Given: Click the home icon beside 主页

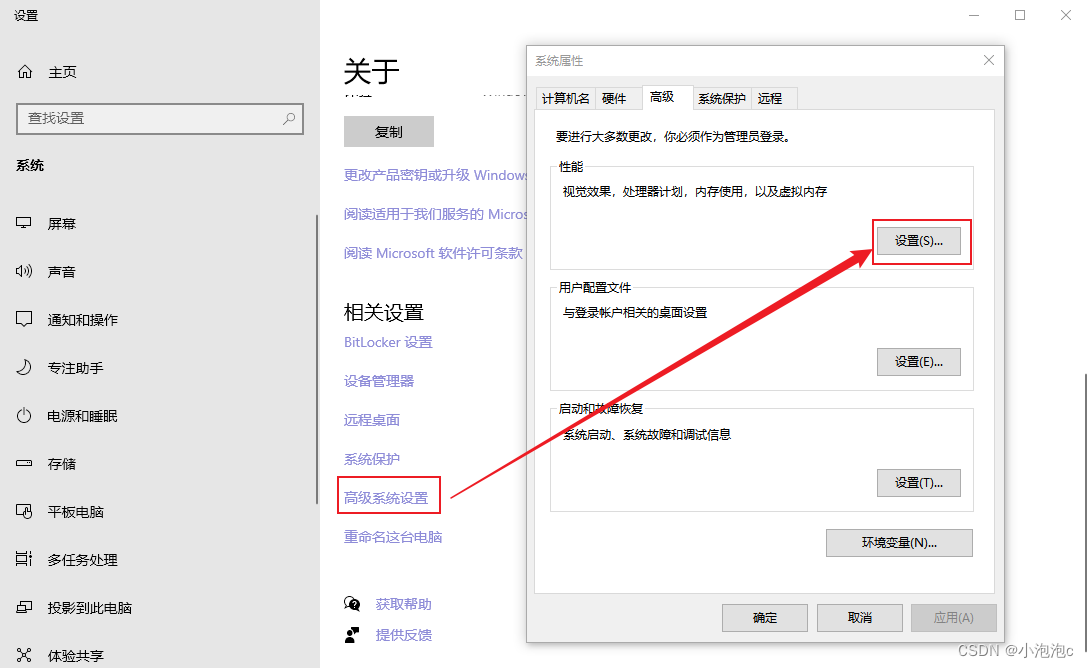Looking at the screenshot, I should pos(25,72).
